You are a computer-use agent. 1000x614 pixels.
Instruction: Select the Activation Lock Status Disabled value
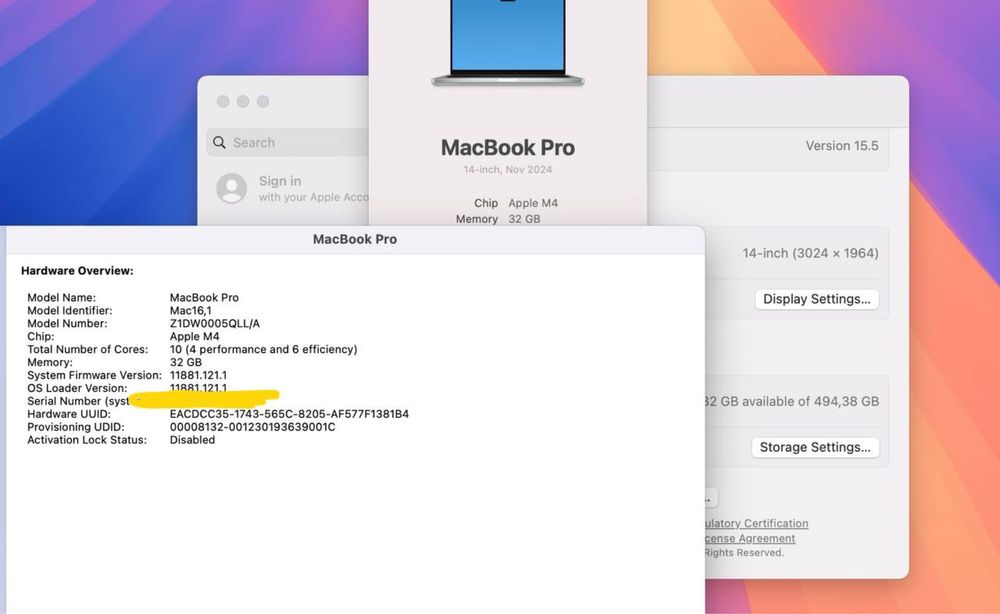(x=192, y=440)
